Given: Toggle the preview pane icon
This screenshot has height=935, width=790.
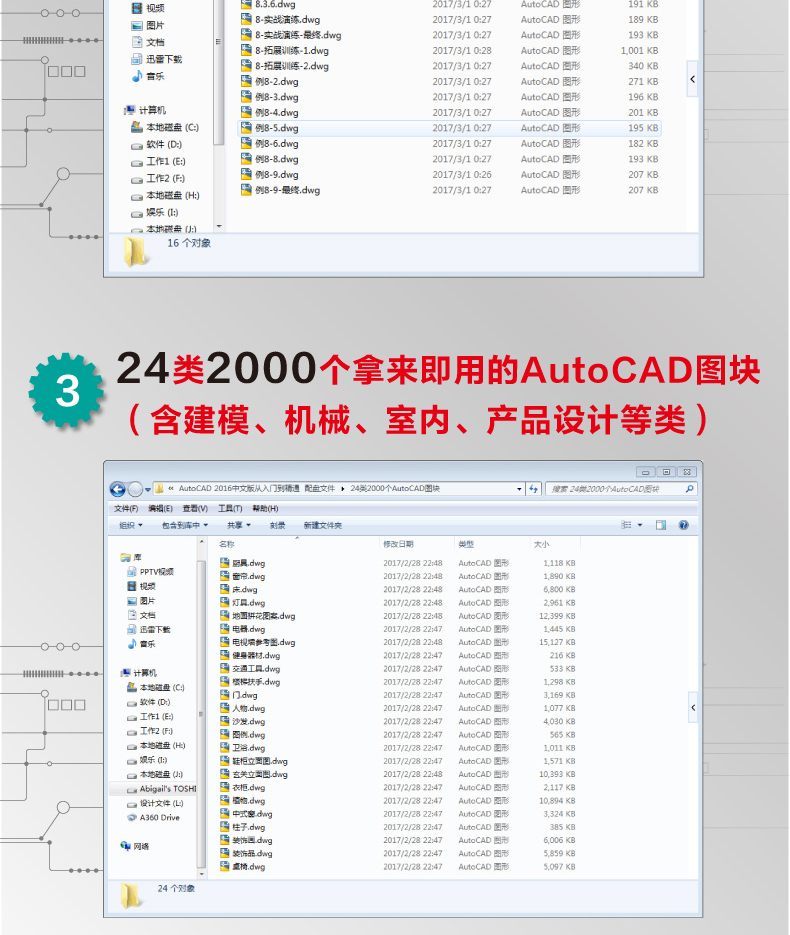Looking at the screenshot, I should (x=661, y=525).
